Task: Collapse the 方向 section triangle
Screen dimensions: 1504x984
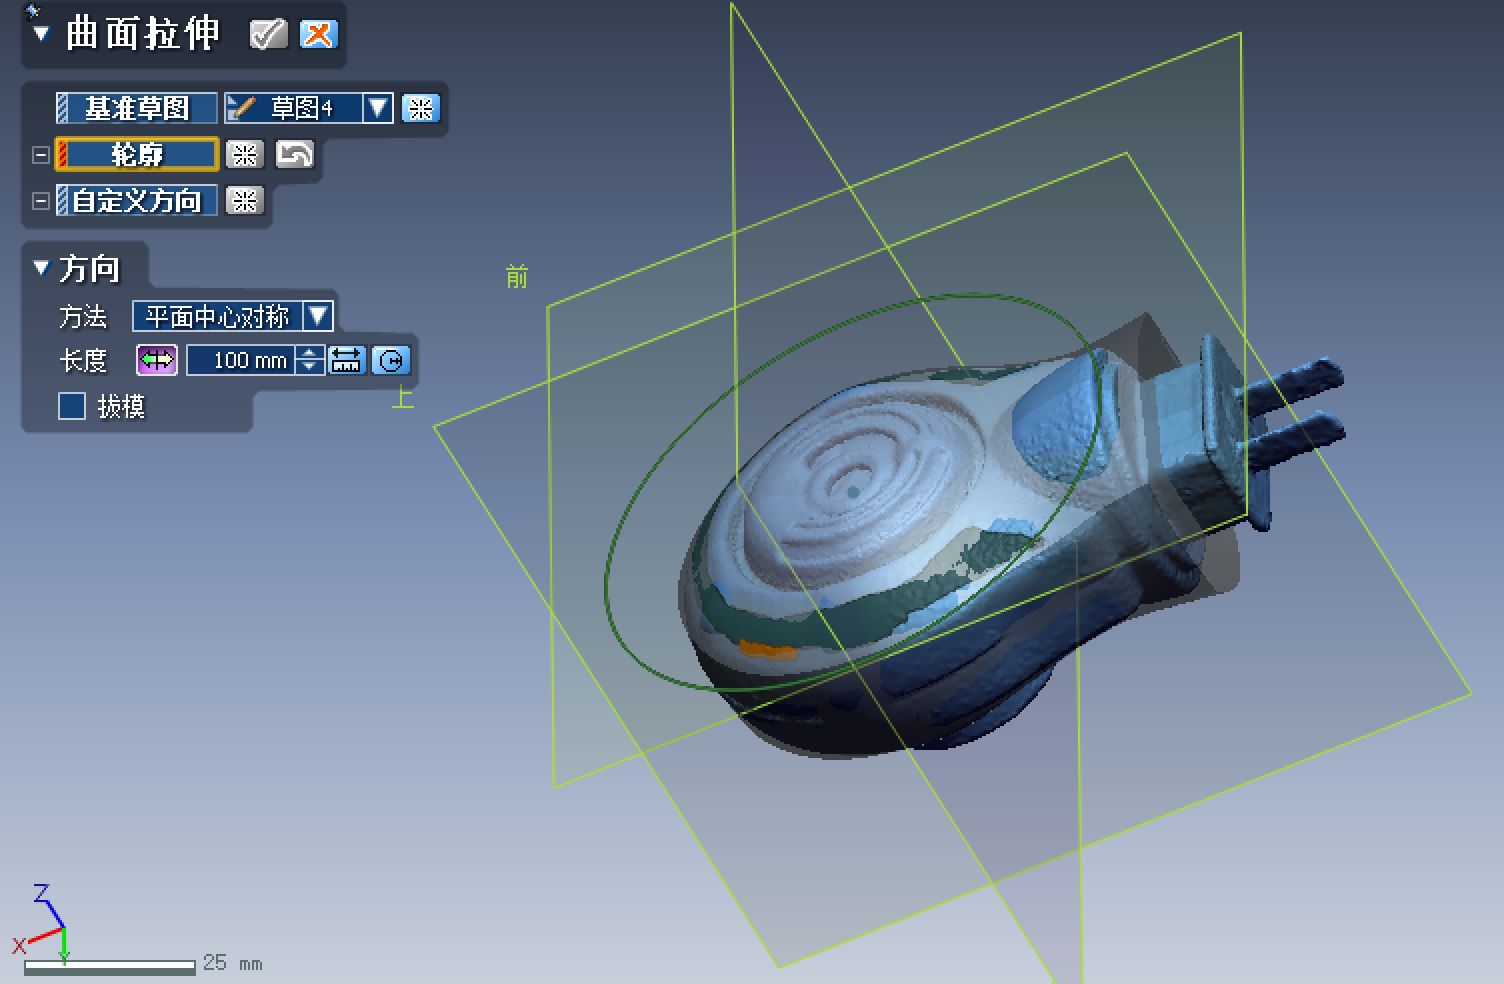Action: point(41,267)
